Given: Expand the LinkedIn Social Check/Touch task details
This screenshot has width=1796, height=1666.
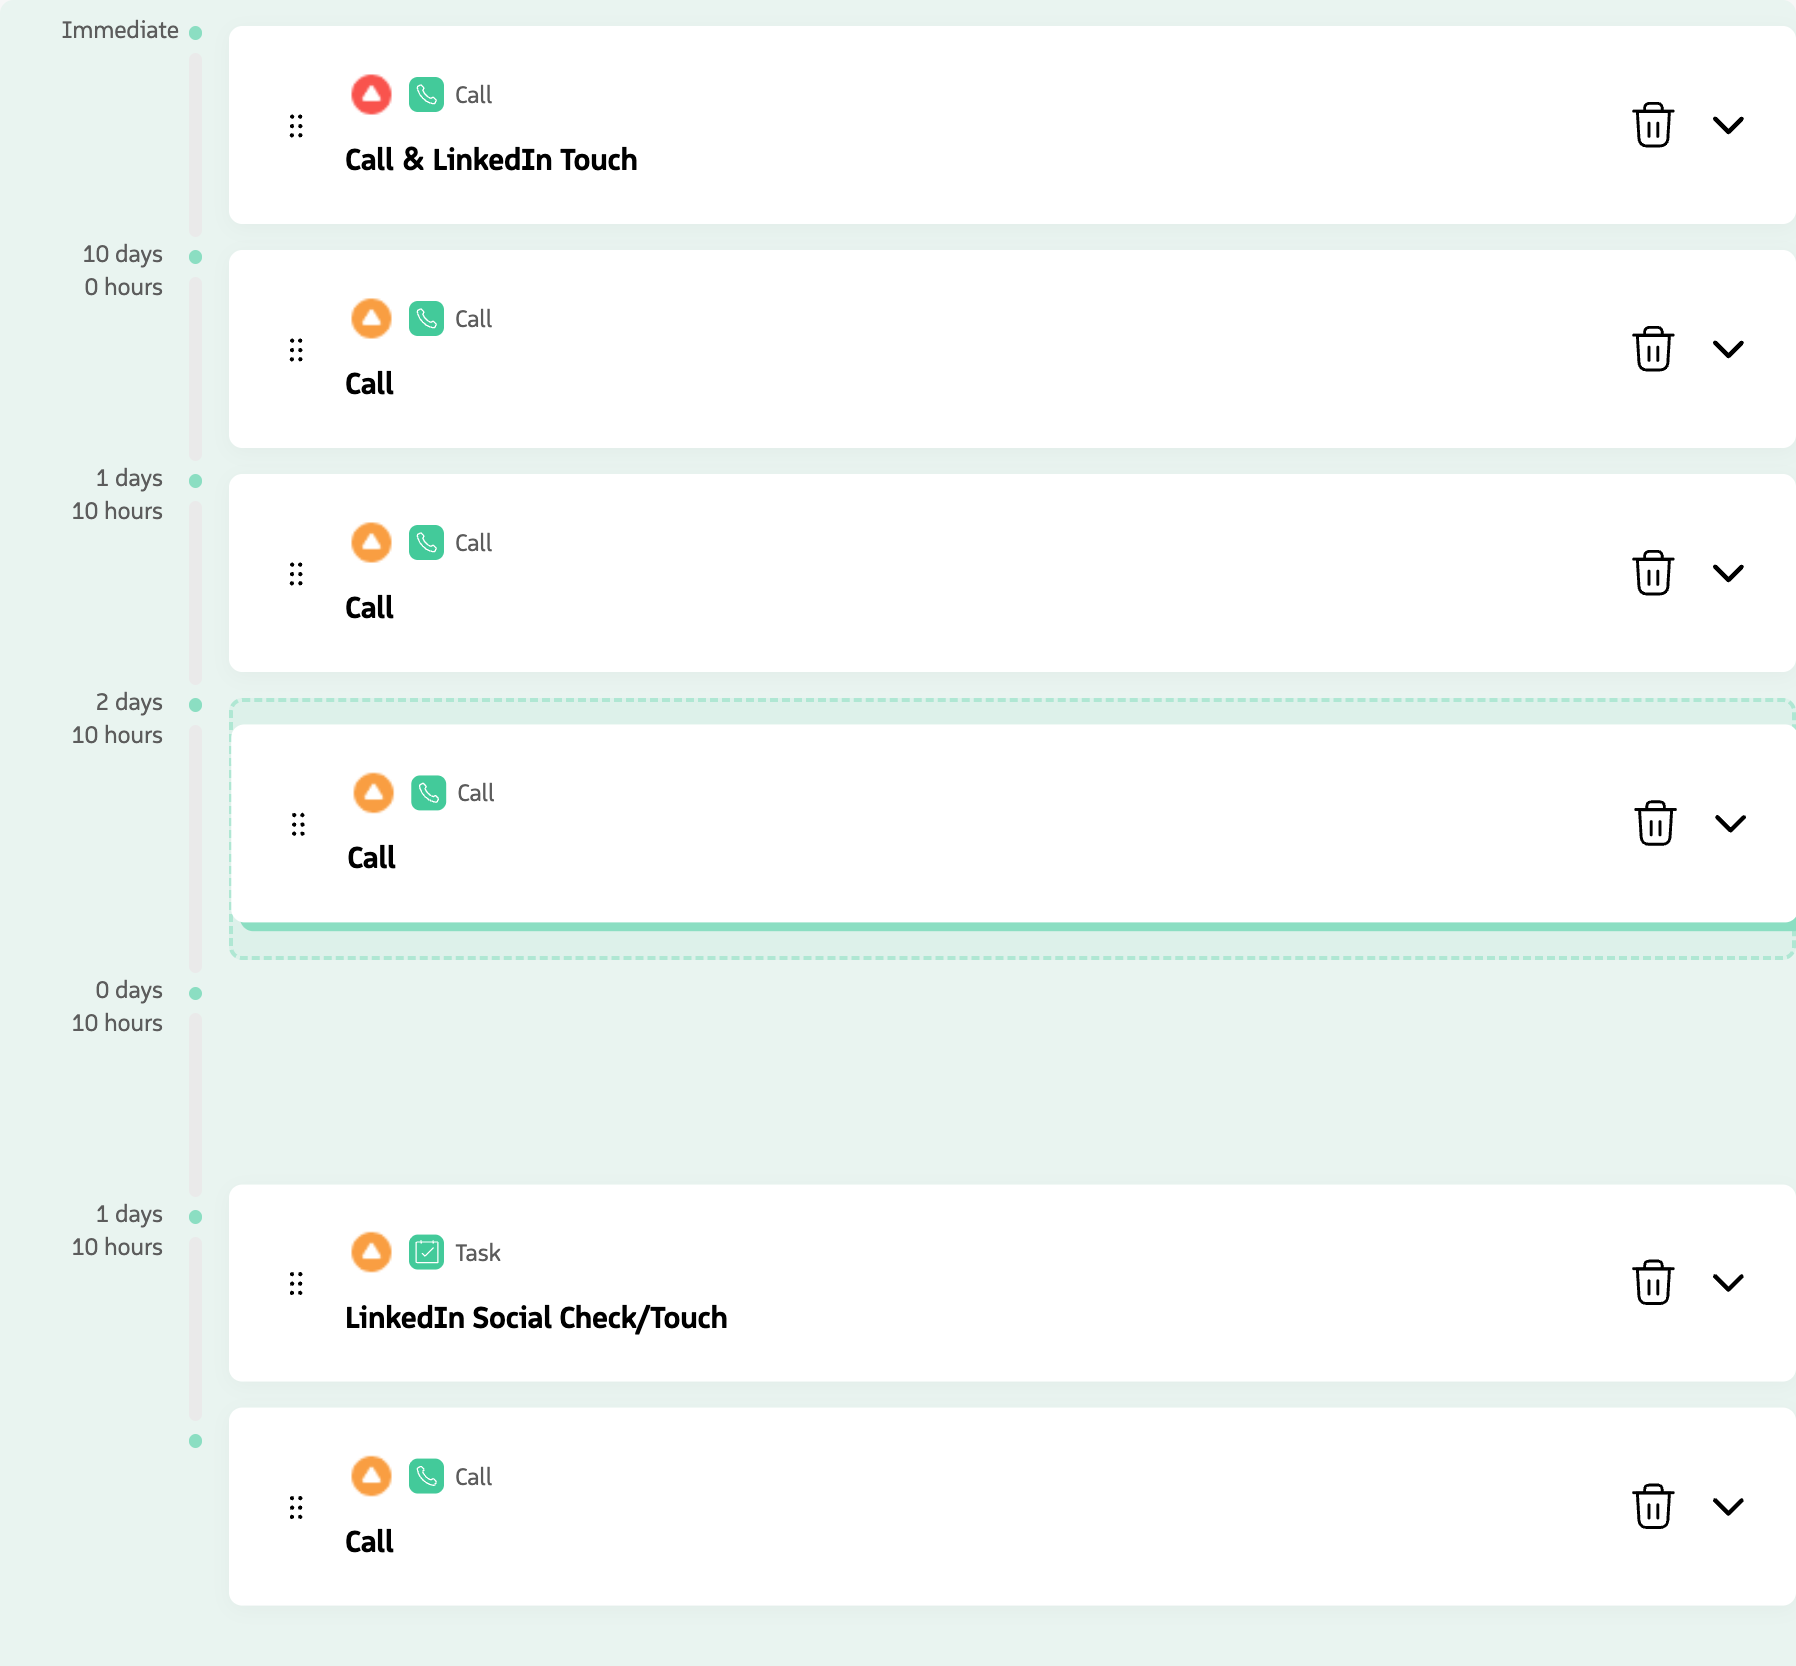Looking at the screenshot, I should [x=1730, y=1281].
